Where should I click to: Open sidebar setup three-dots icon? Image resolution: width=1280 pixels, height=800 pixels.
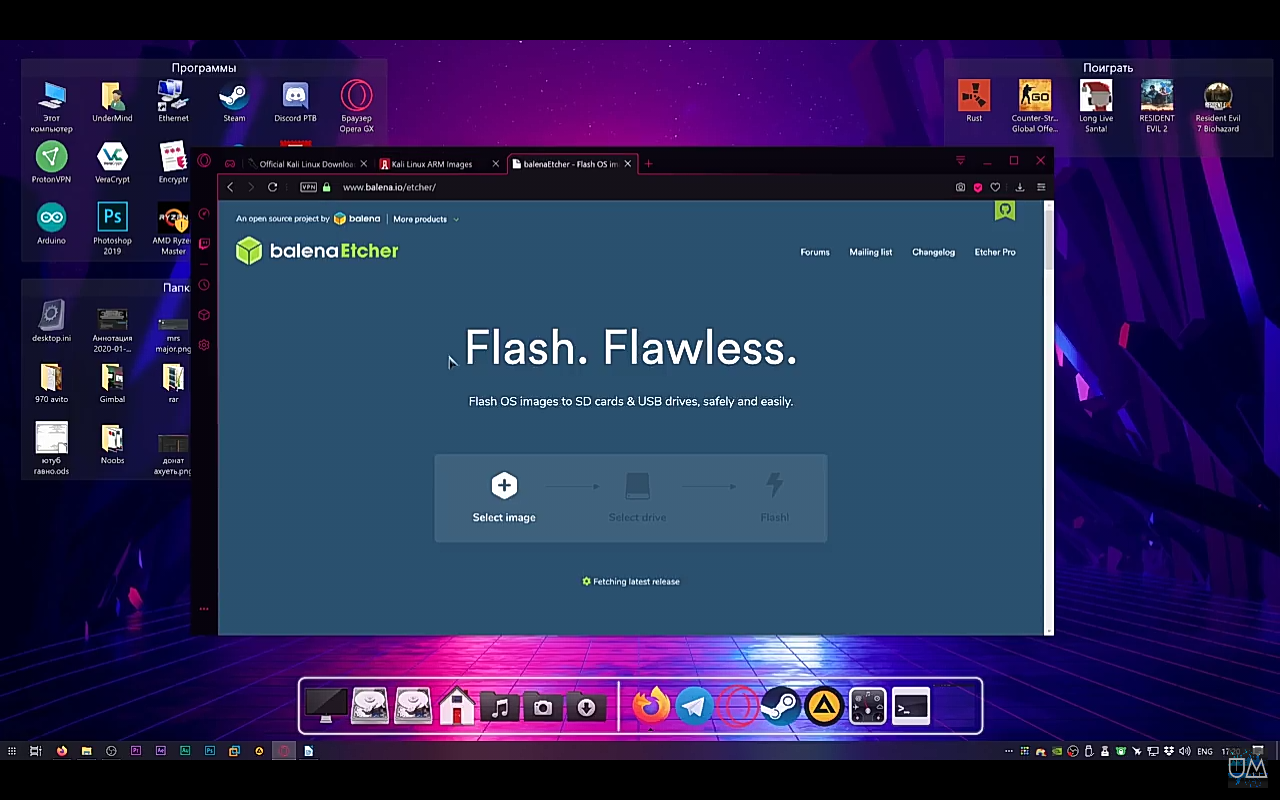click(x=204, y=609)
